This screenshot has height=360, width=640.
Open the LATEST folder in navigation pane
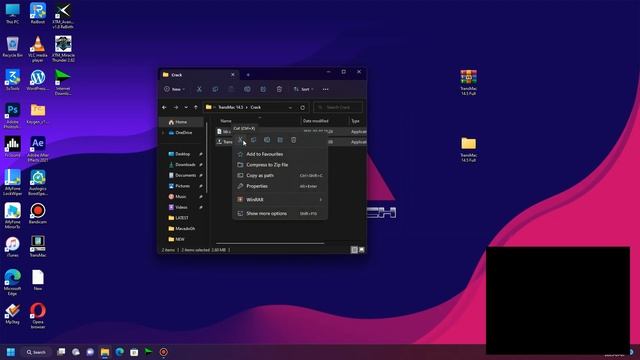[x=182, y=218]
